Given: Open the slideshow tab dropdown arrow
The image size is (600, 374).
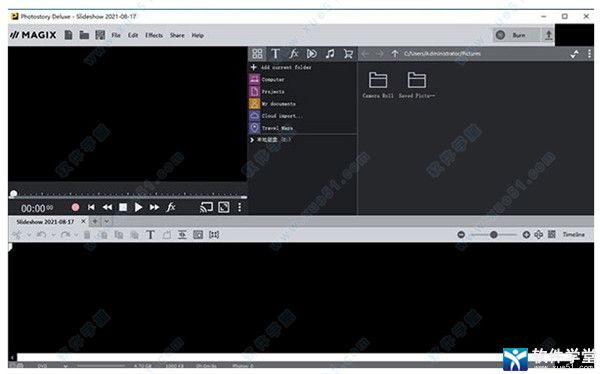Looking at the screenshot, I should click(107, 221).
